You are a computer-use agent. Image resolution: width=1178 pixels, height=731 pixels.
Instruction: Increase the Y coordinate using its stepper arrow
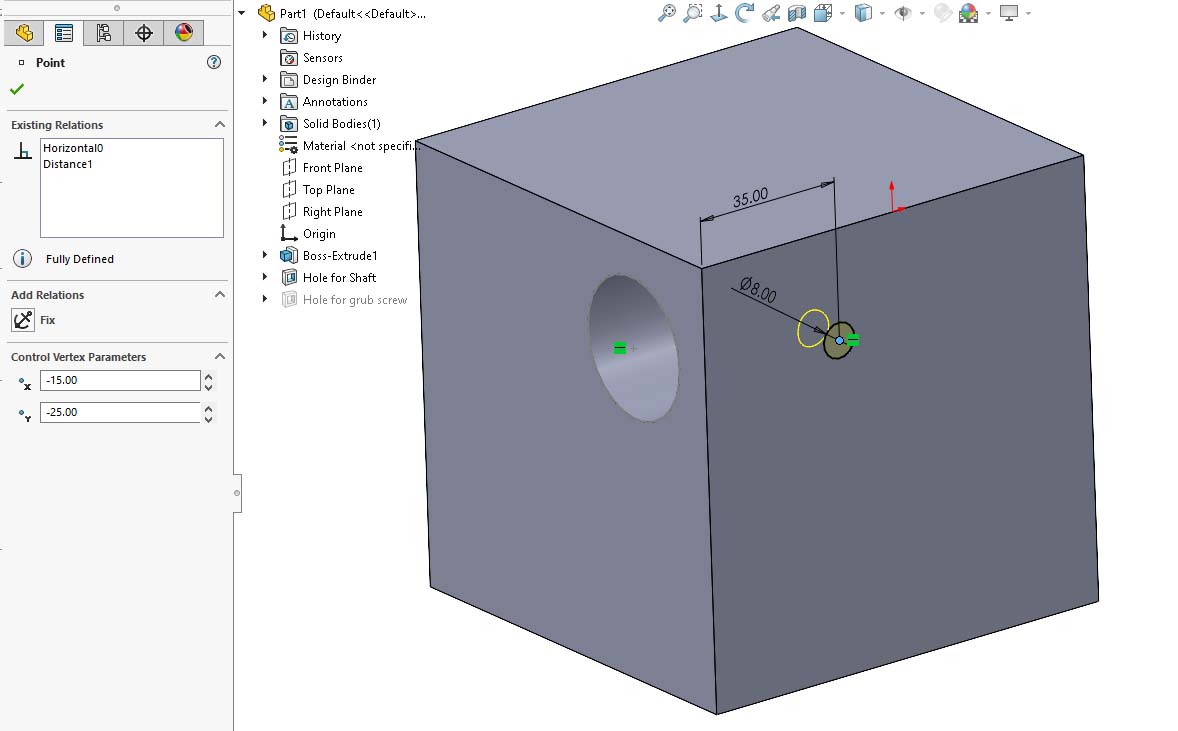tap(208, 407)
